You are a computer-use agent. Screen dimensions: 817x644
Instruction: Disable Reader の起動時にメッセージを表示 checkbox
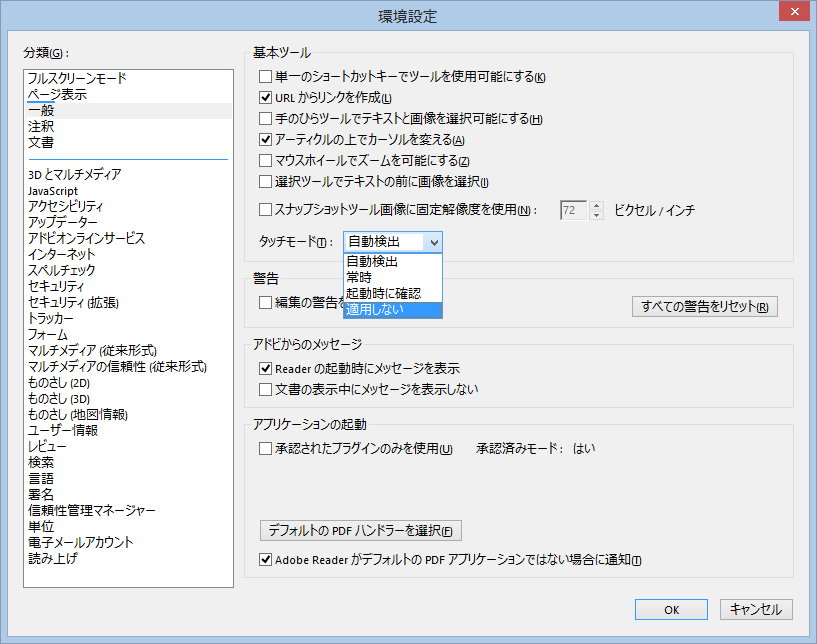point(266,369)
